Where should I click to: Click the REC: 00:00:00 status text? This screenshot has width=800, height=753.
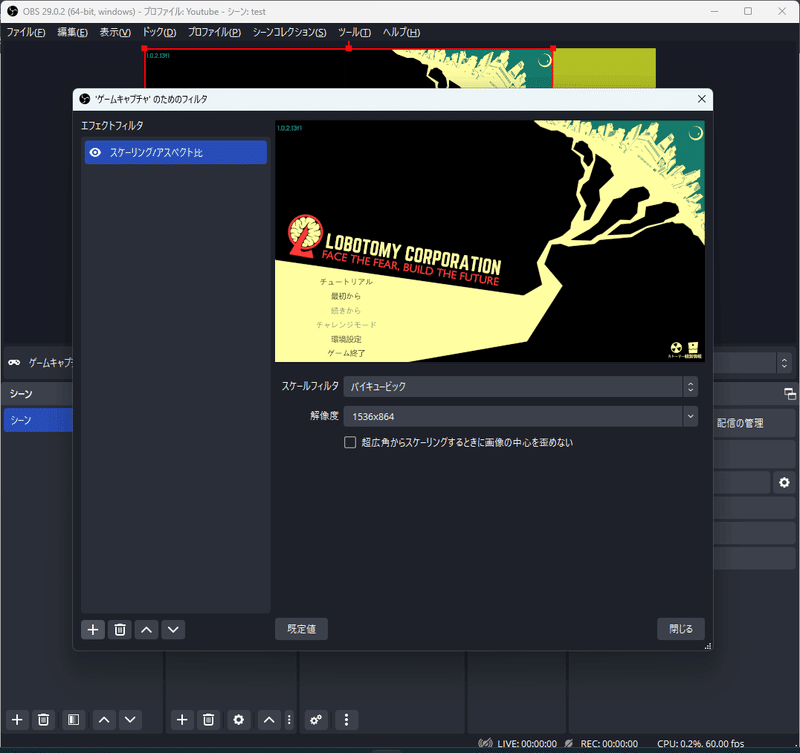point(609,744)
